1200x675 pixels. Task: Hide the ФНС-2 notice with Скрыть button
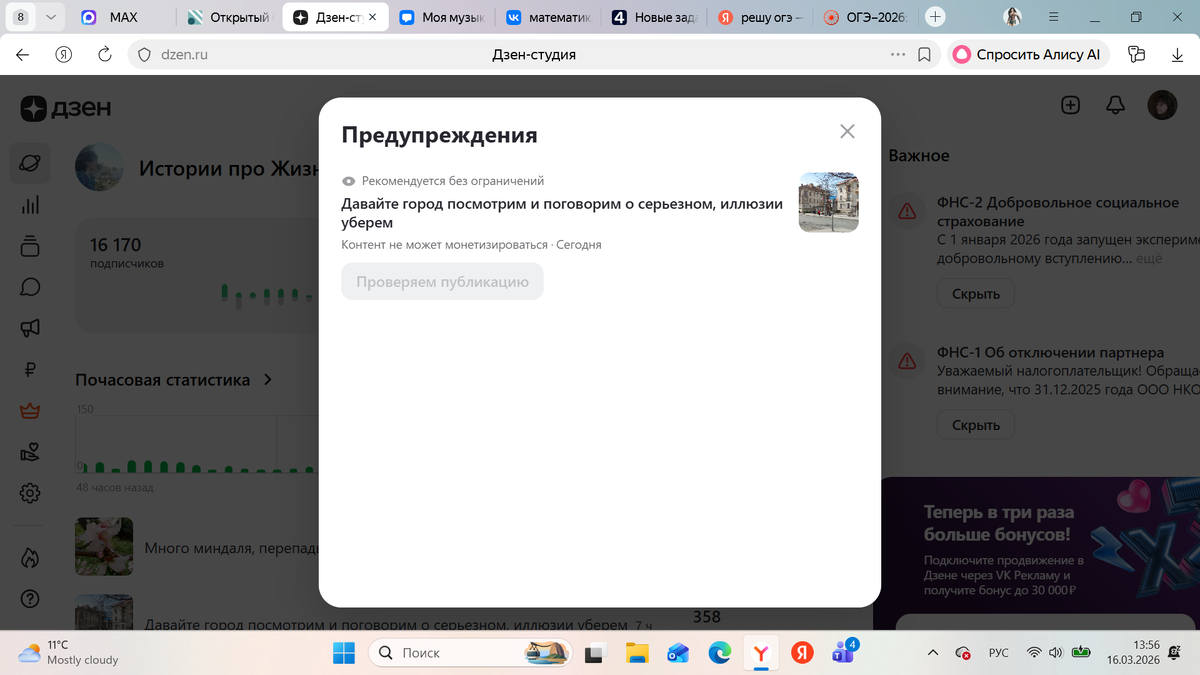coord(975,293)
